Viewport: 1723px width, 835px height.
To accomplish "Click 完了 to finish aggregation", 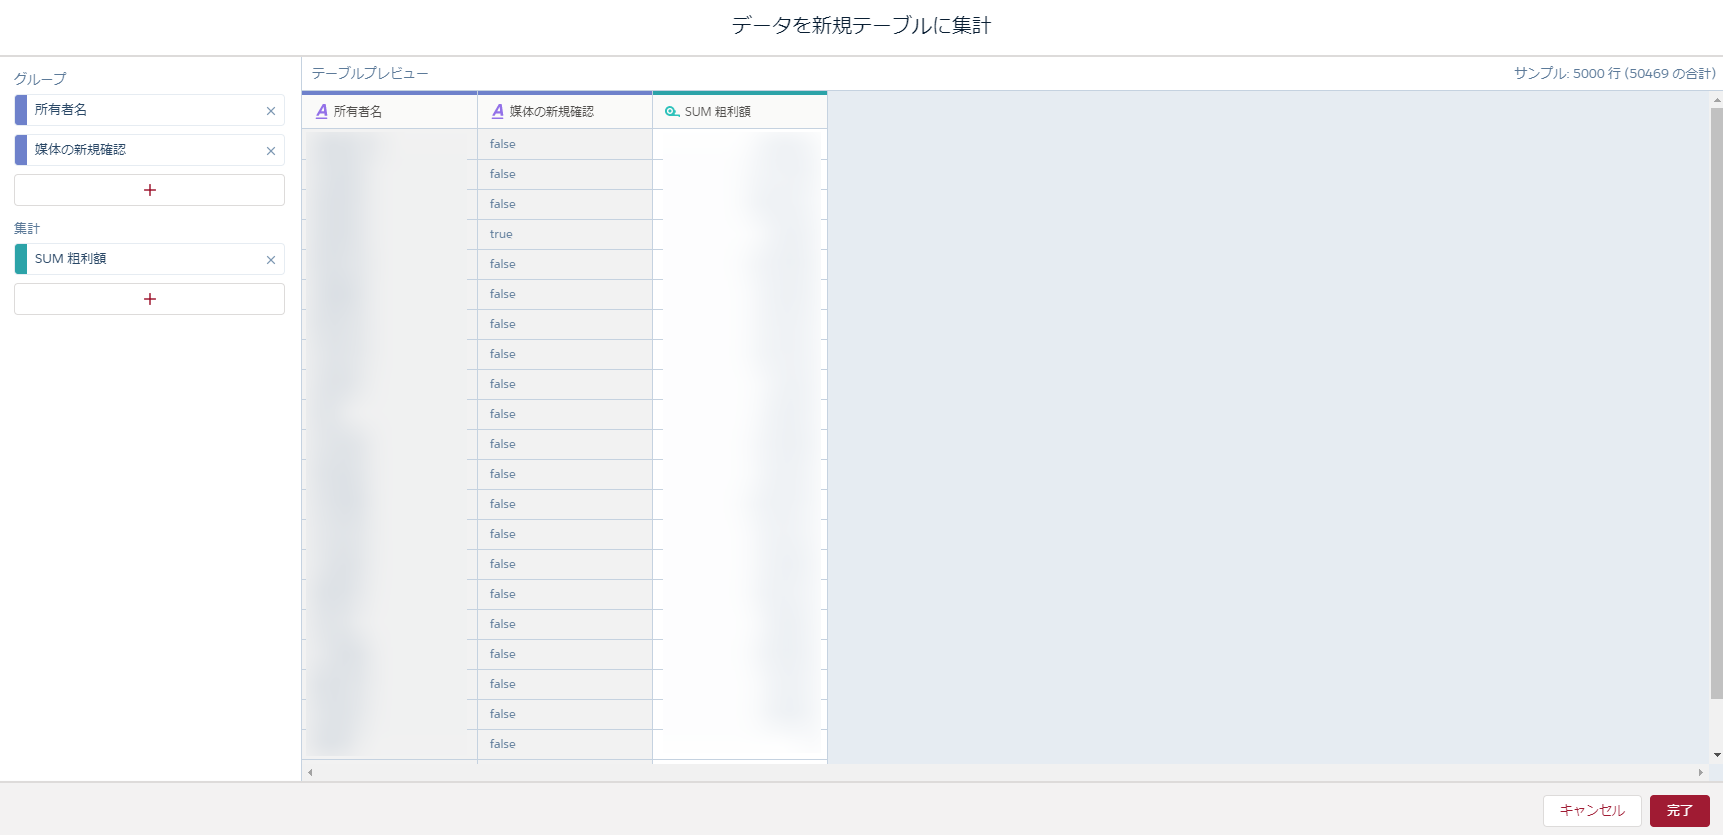I will (1679, 810).
